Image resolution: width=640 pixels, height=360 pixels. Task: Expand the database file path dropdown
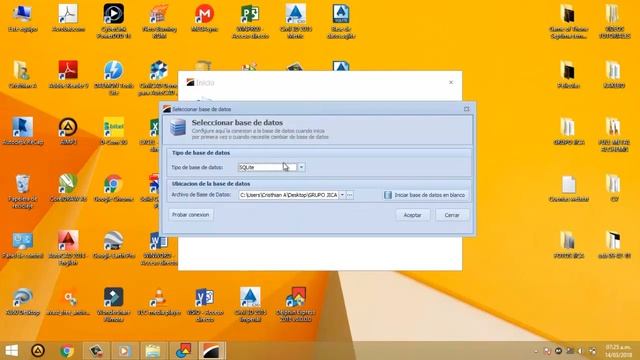[342, 195]
